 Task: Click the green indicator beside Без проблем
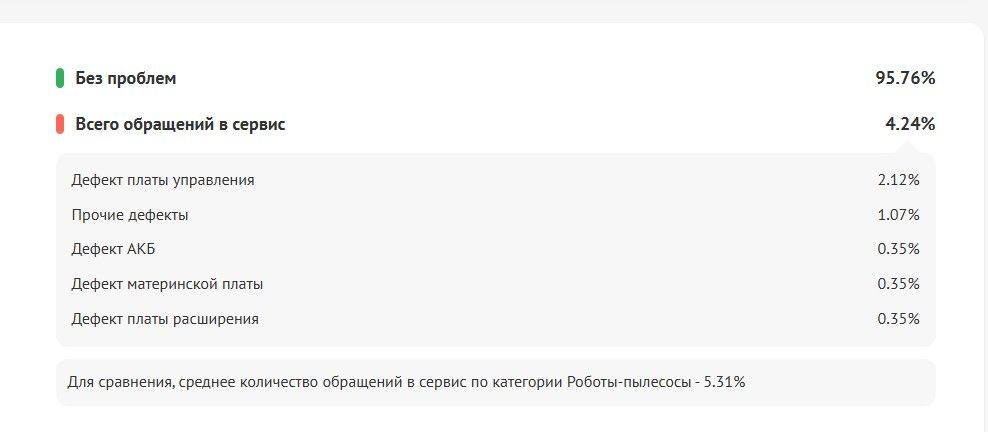(x=60, y=78)
